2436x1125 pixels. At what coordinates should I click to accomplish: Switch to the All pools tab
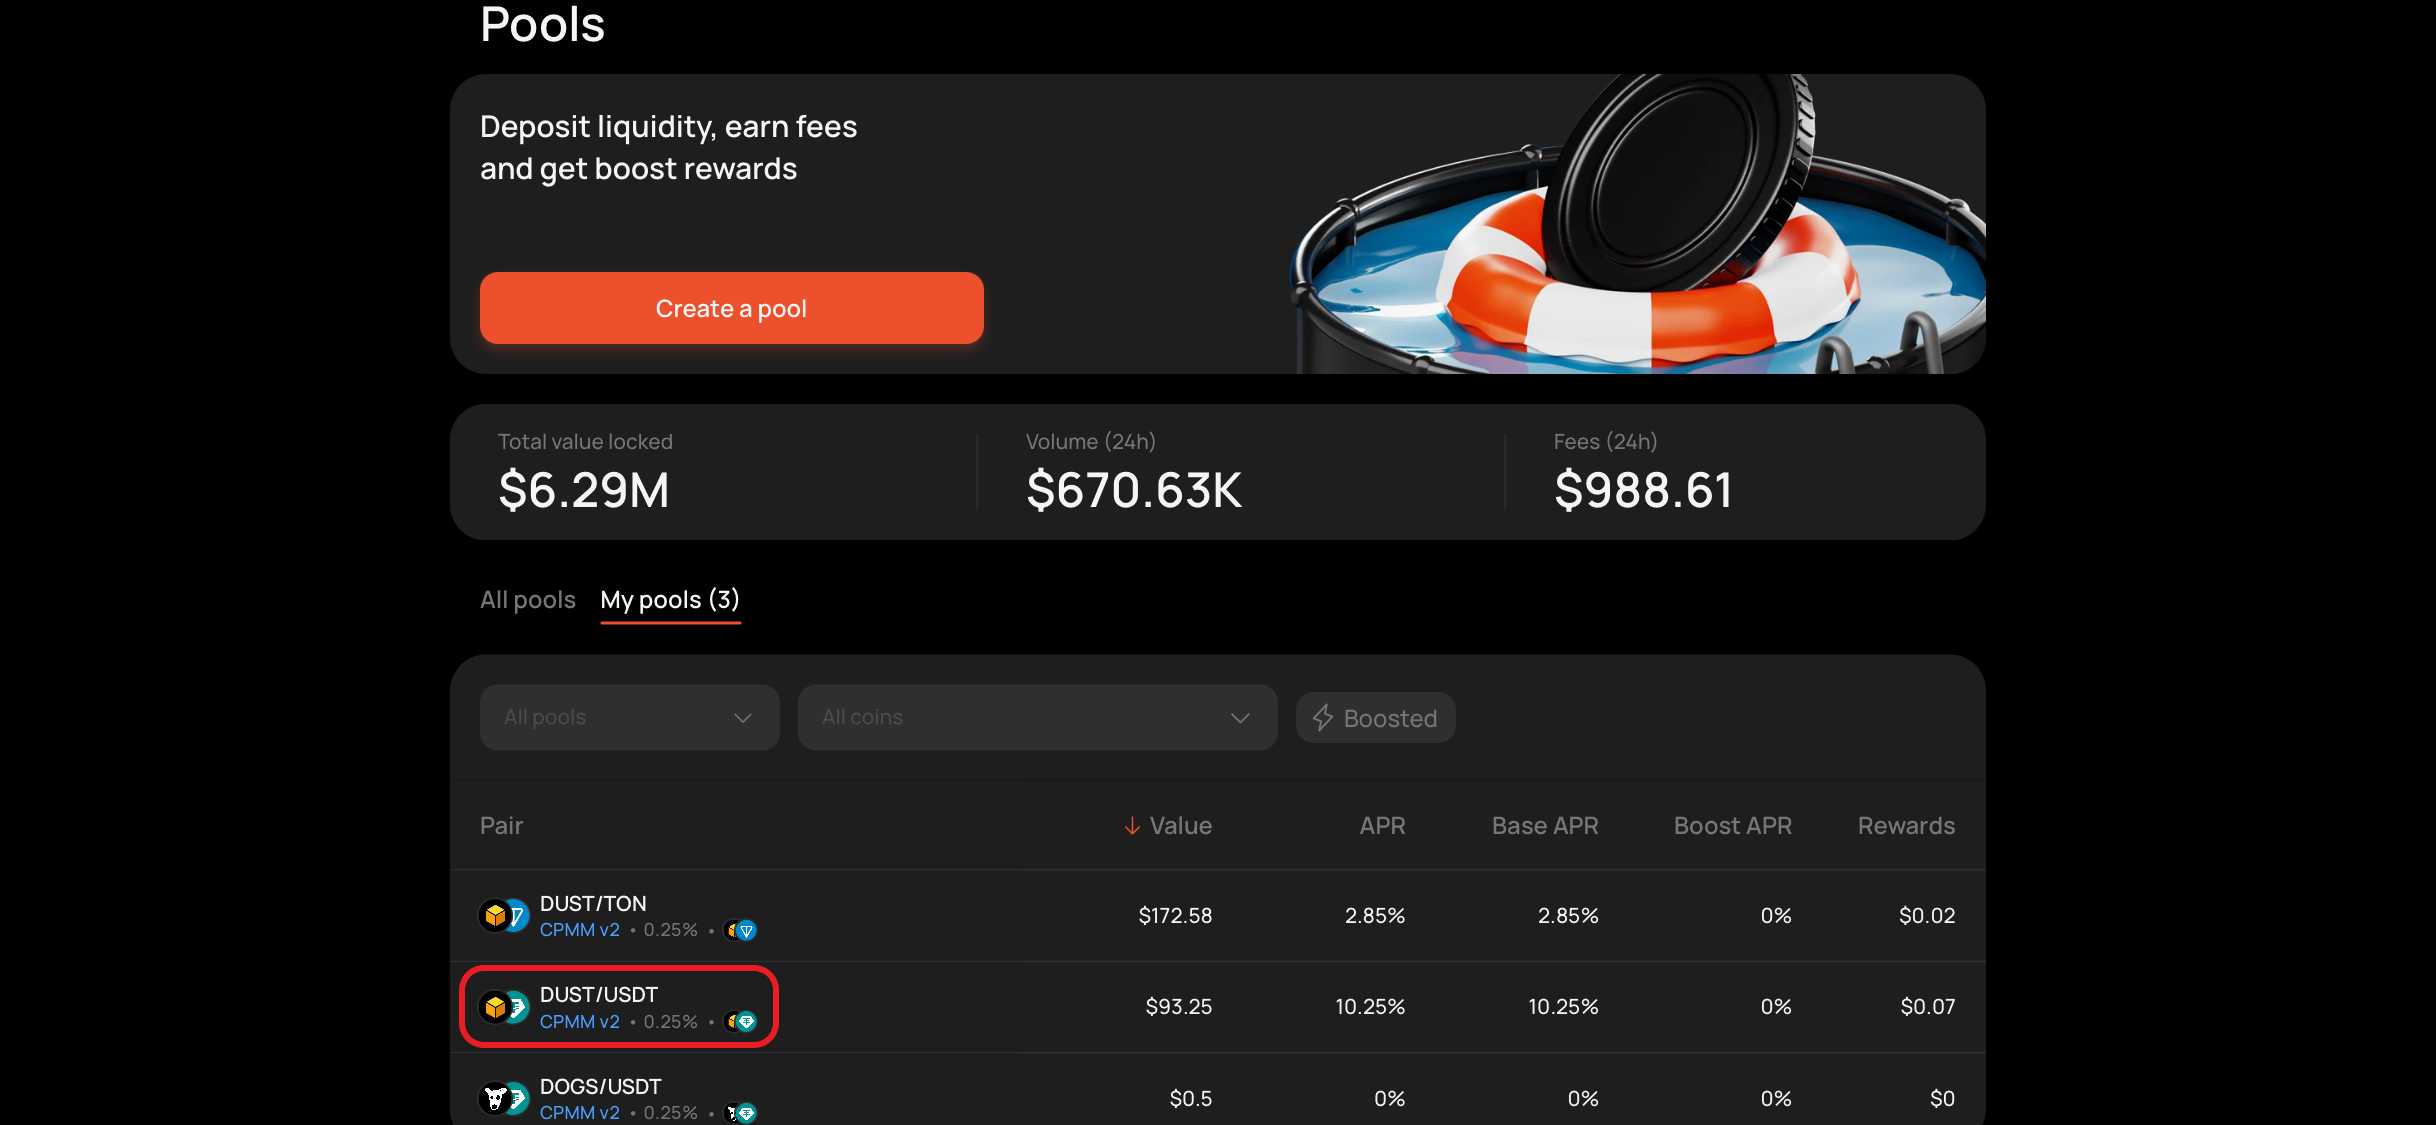[527, 600]
